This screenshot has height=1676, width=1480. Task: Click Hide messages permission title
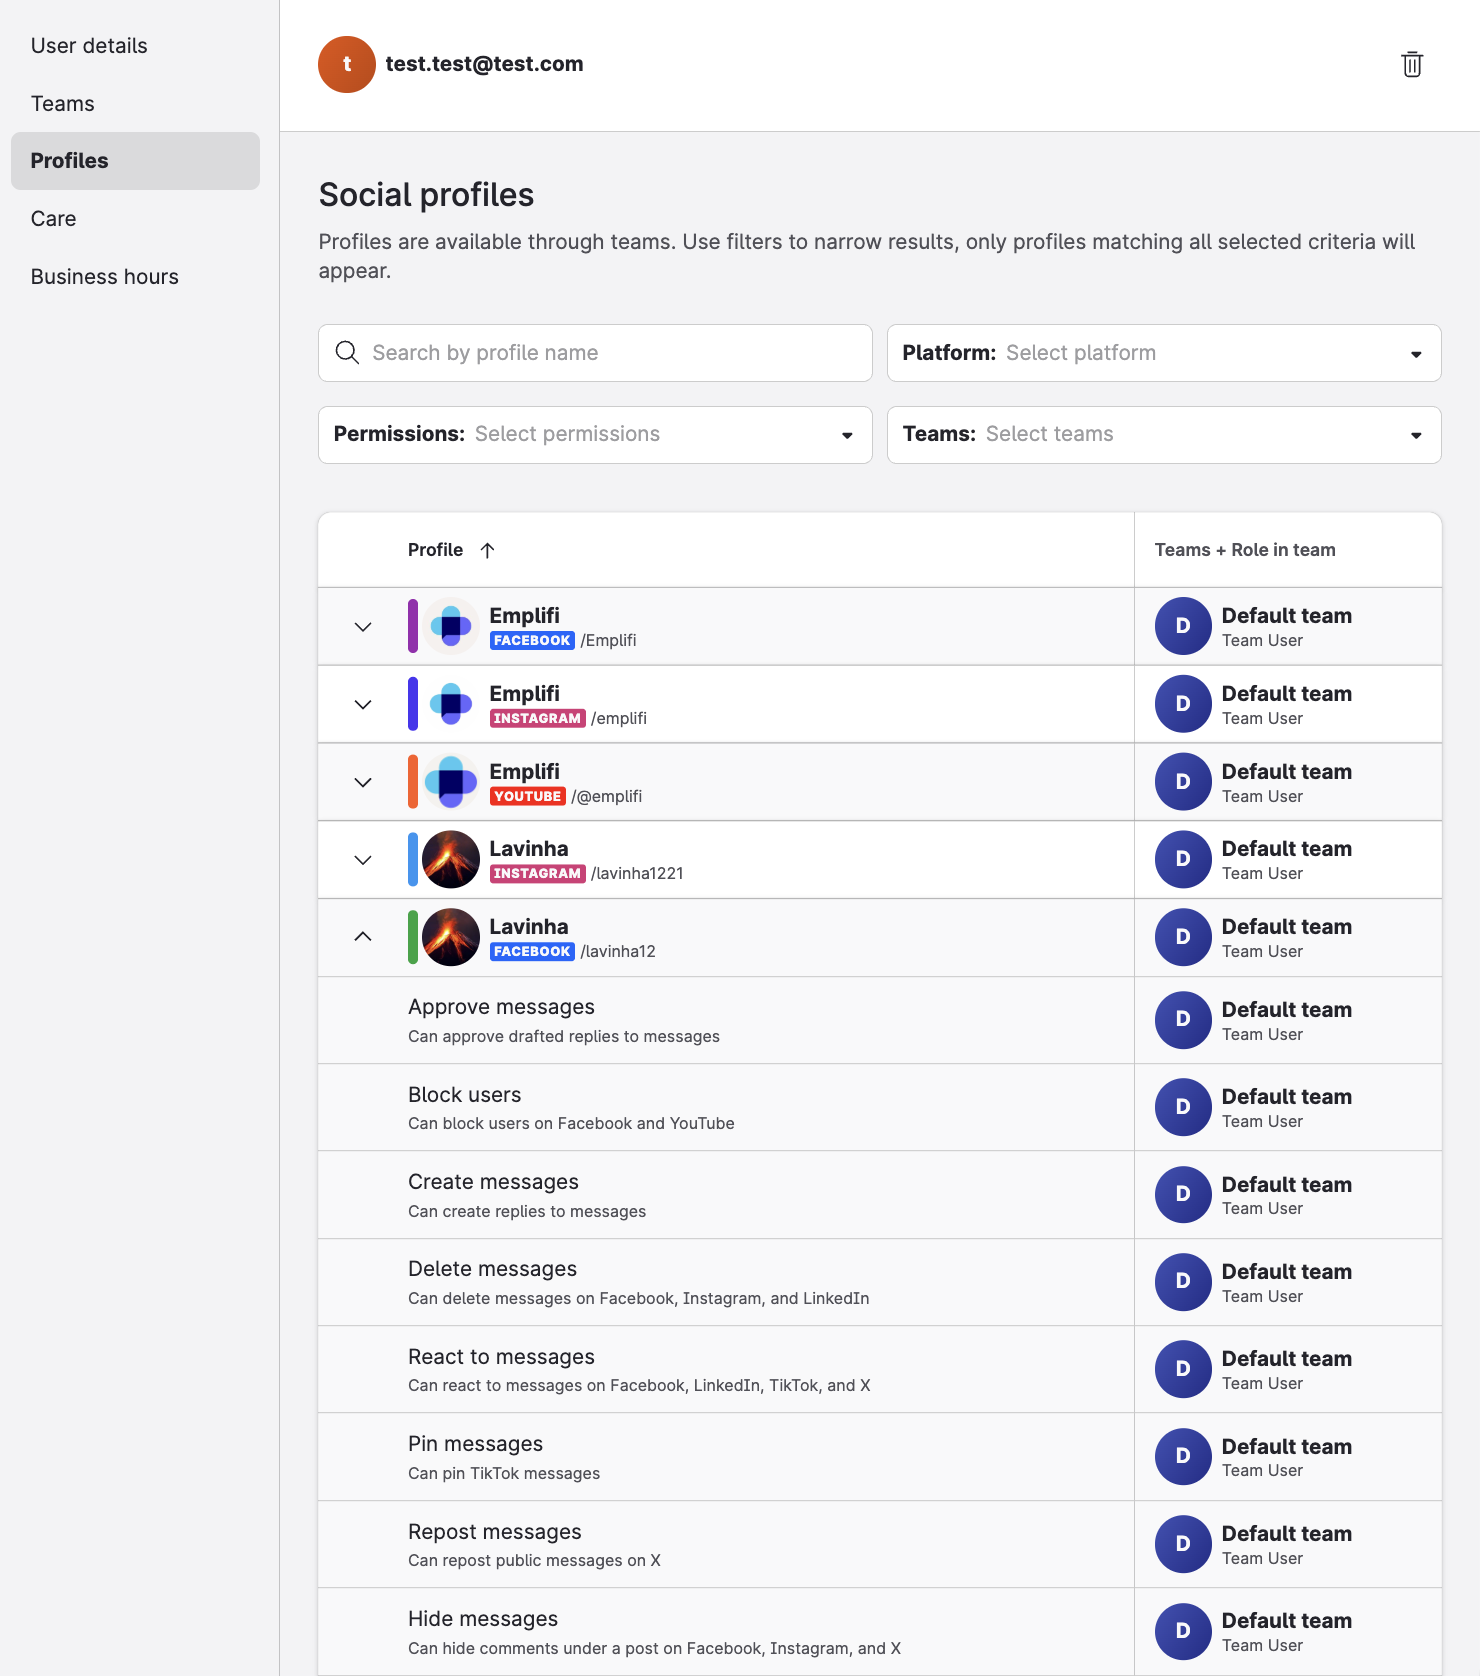tap(483, 1619)
